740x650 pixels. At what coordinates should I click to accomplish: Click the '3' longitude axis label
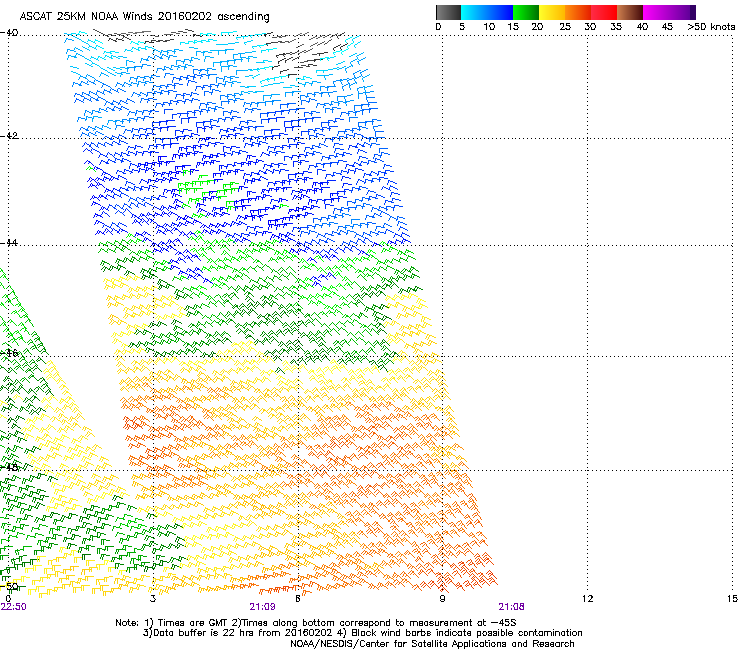point(153,599)
